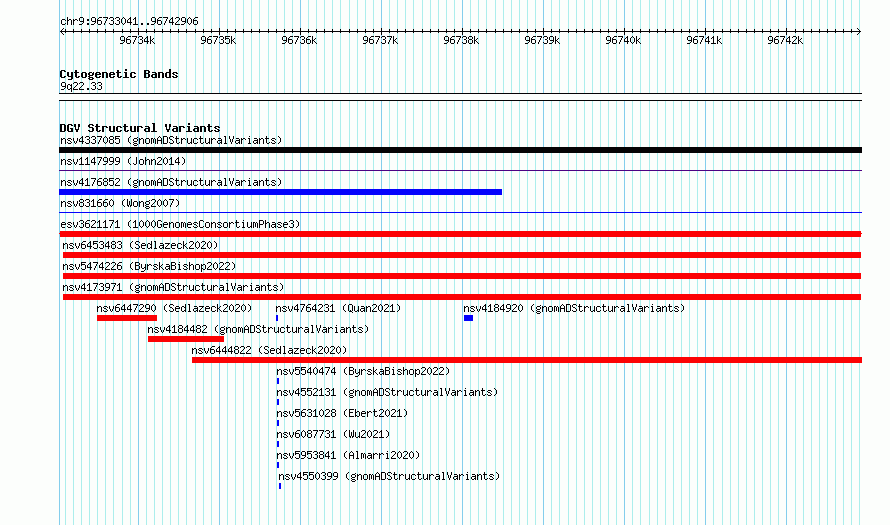Click the 96741k ruler position label
890x525 pixels.
704,40
